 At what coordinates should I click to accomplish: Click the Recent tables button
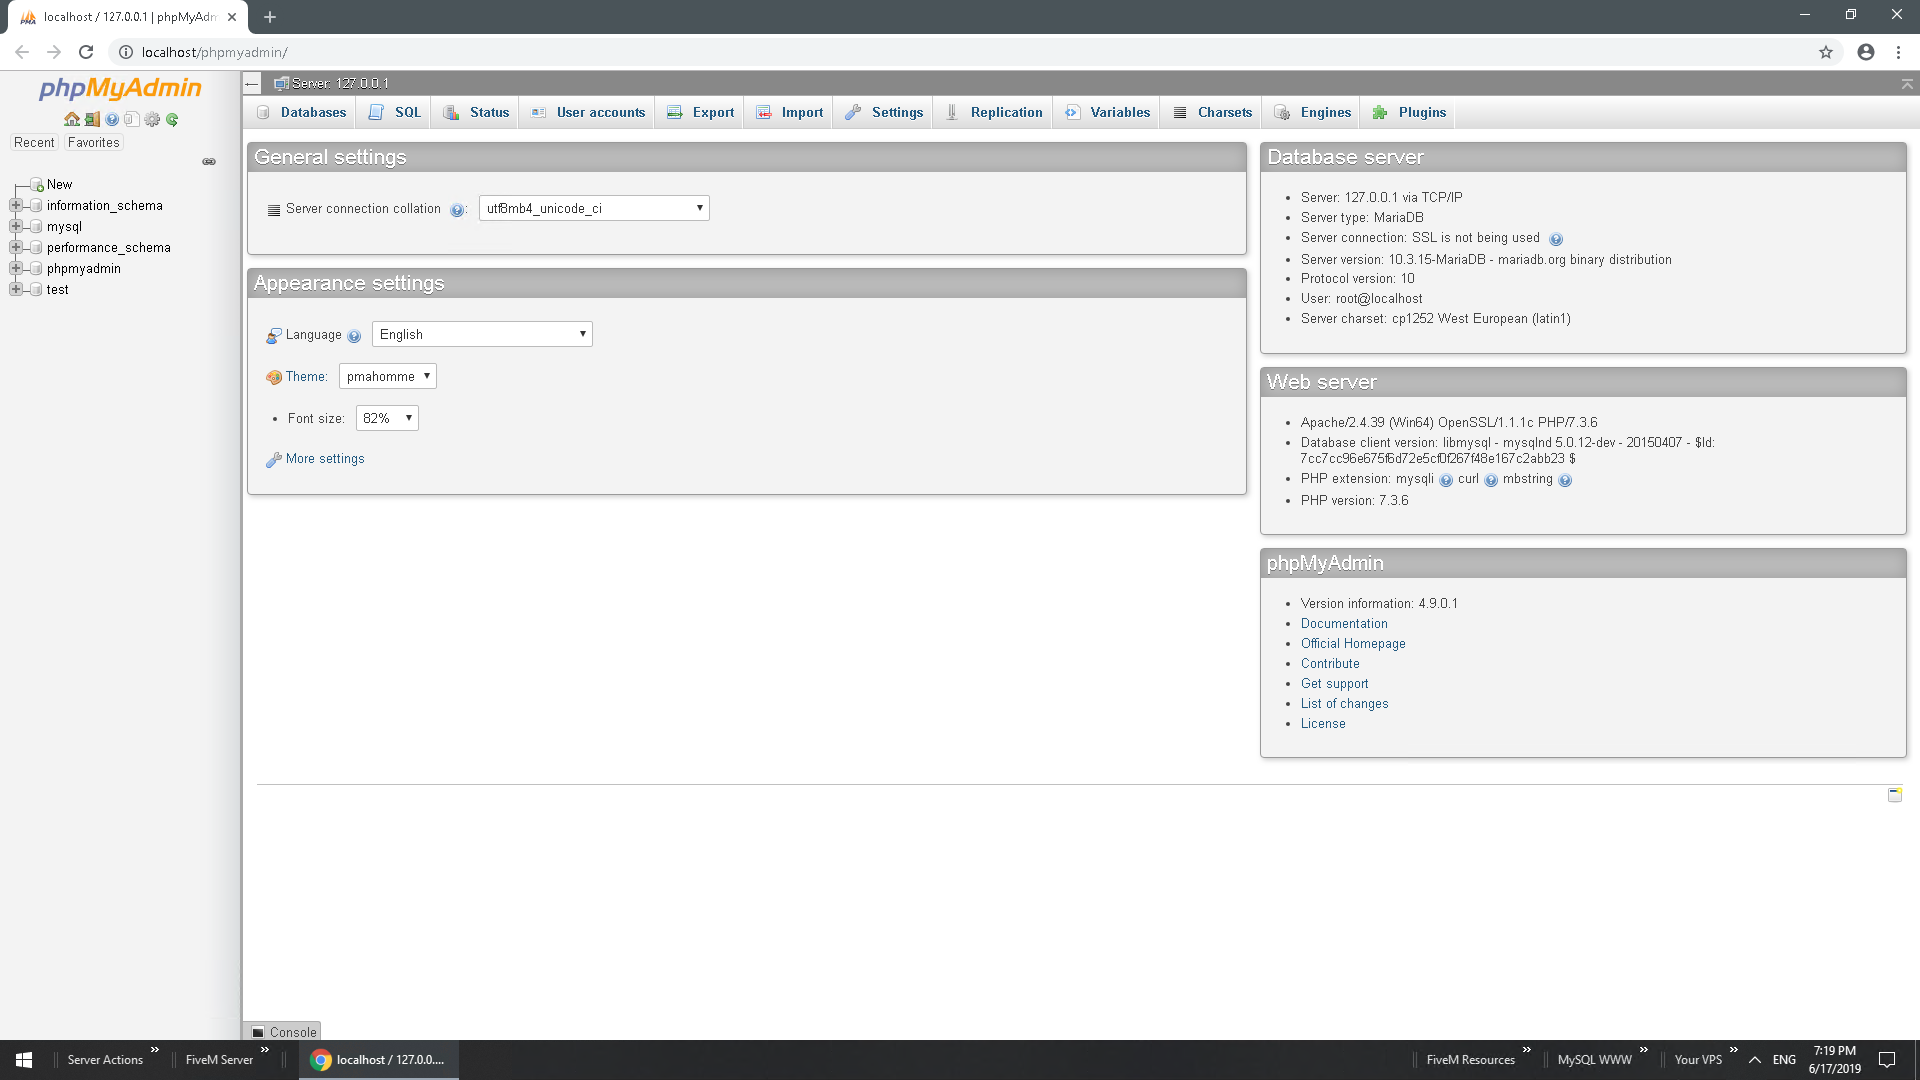click(34, 143)
